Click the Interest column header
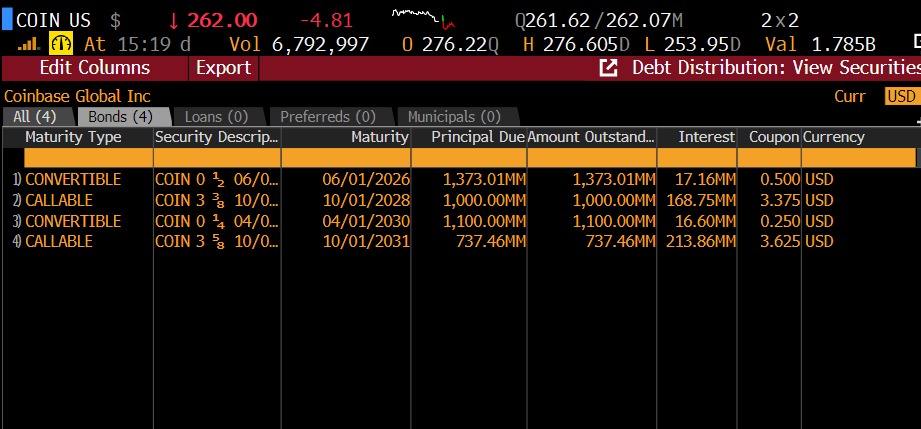The width and height of the screenshot is (921, 429). coord(707,138)
